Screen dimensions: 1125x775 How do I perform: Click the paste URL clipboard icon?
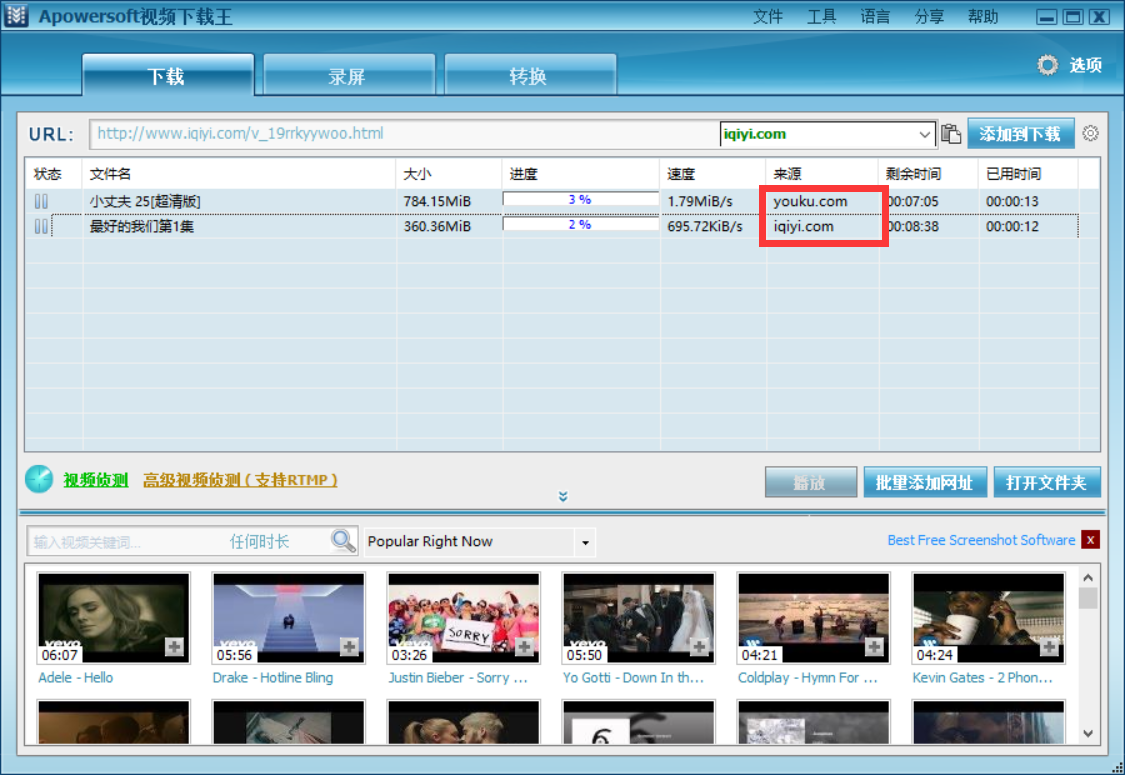click(x=951, y=134)
